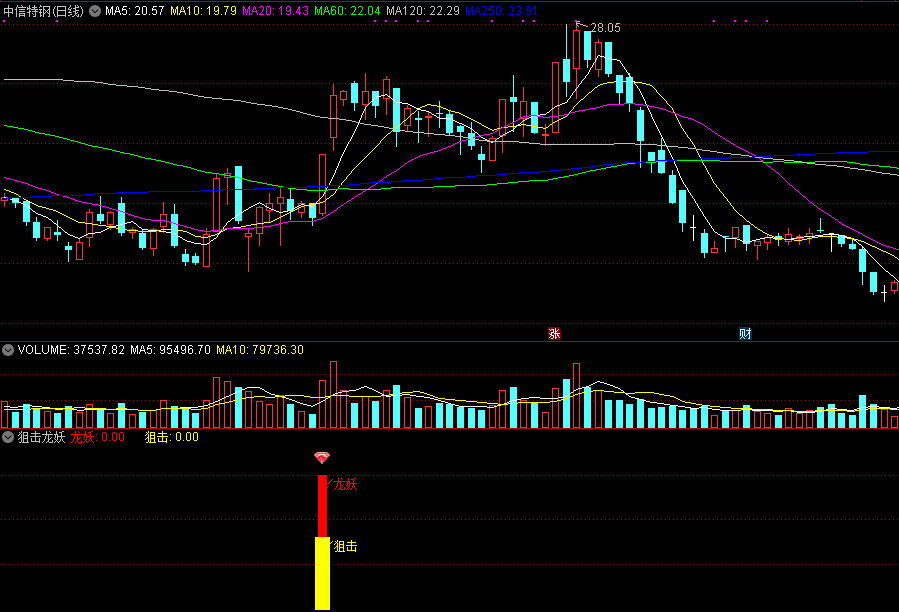Click the red 张 marker icon
The image size is (899, 612).
click(x=554, y=334)
